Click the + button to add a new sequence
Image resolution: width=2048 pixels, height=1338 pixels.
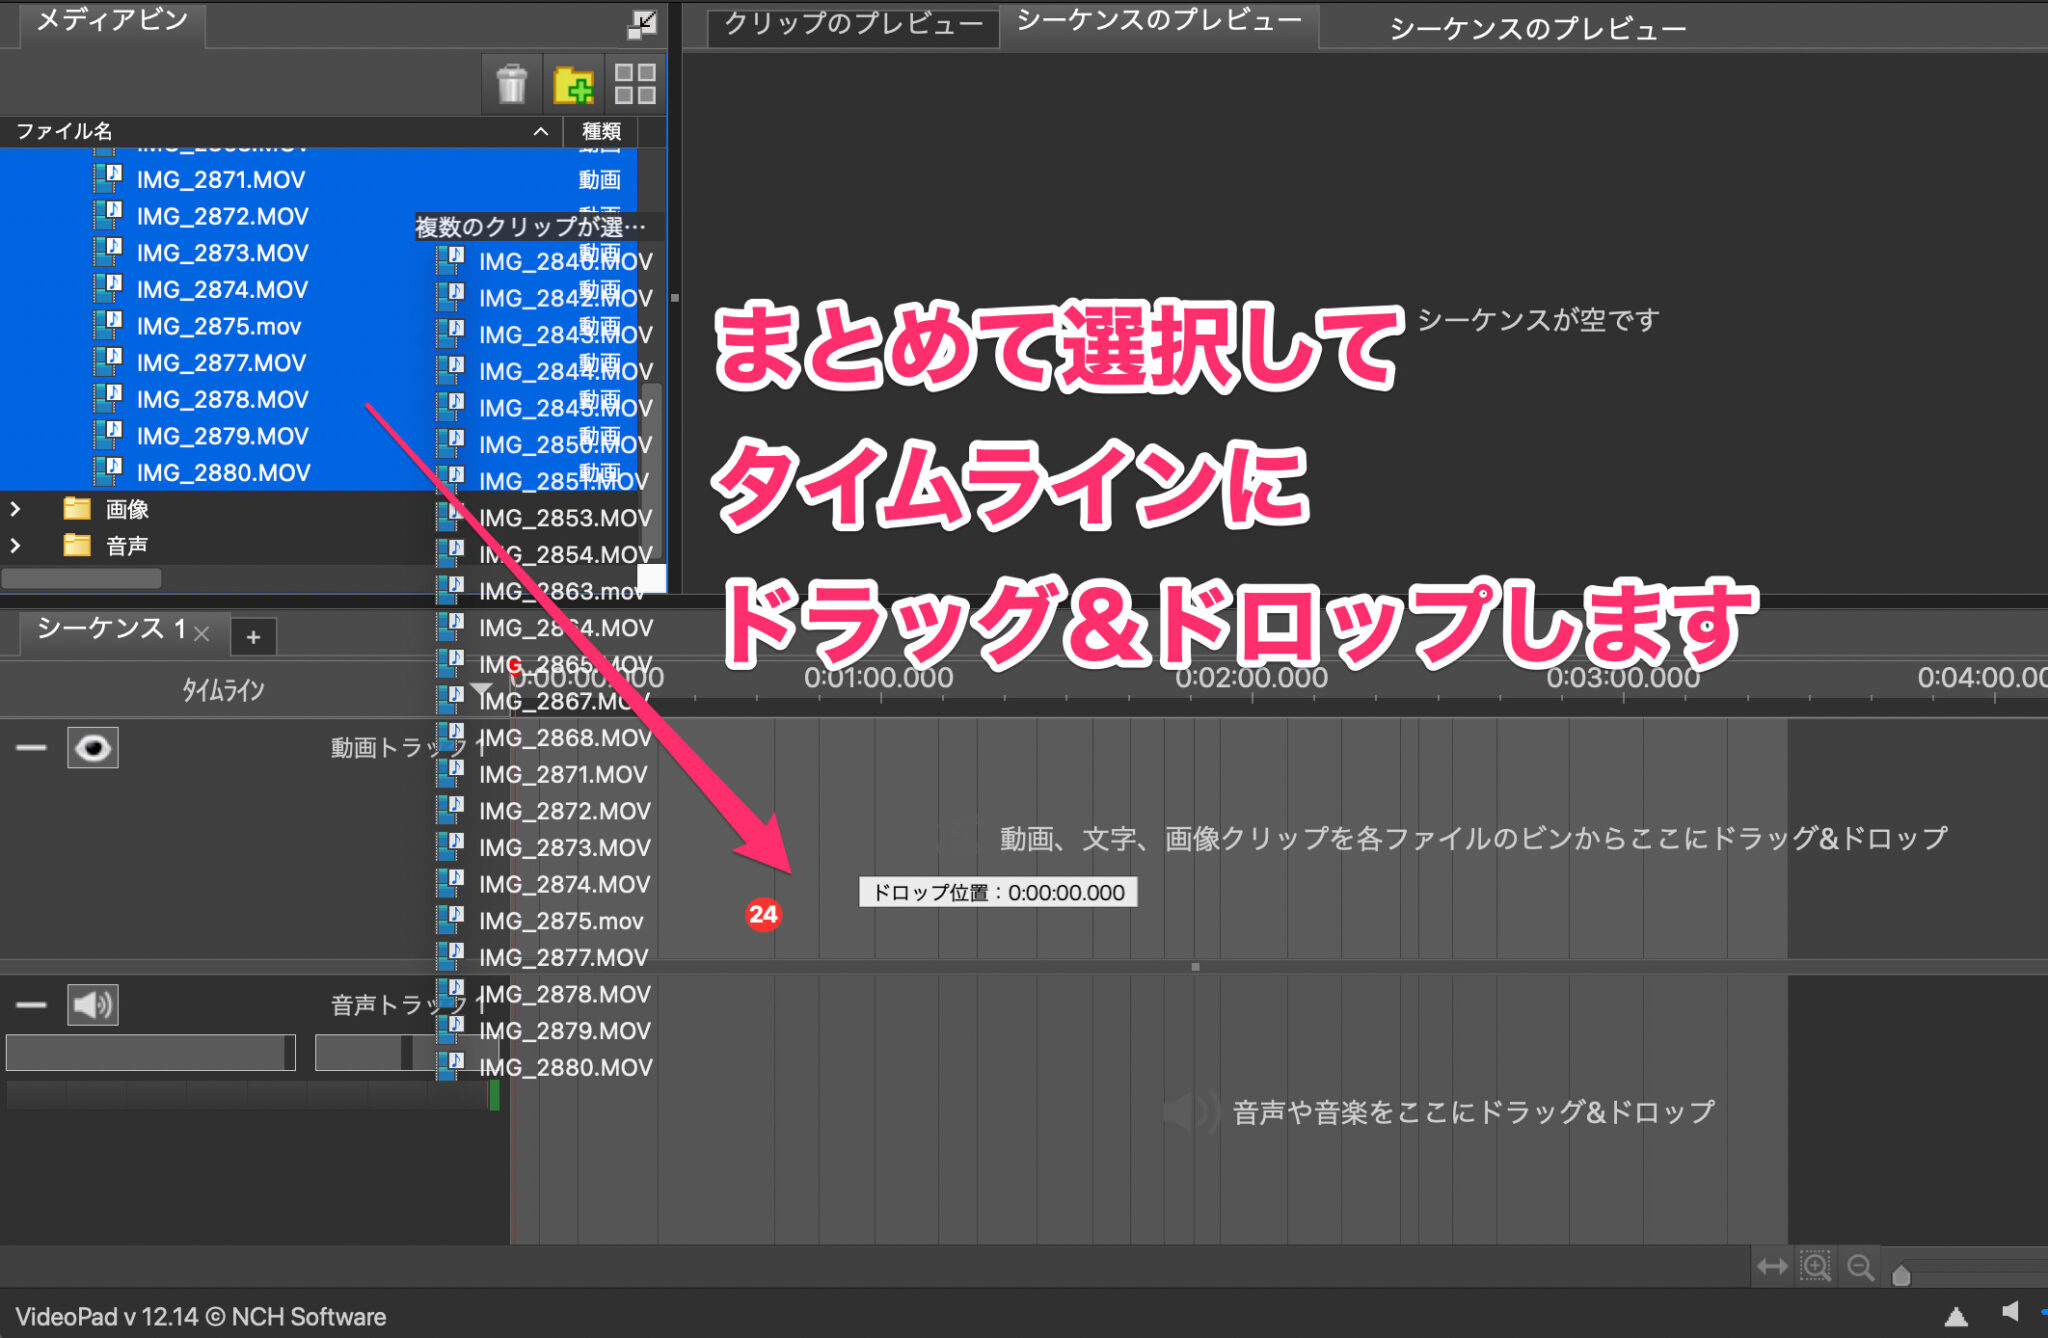point(254,636)
